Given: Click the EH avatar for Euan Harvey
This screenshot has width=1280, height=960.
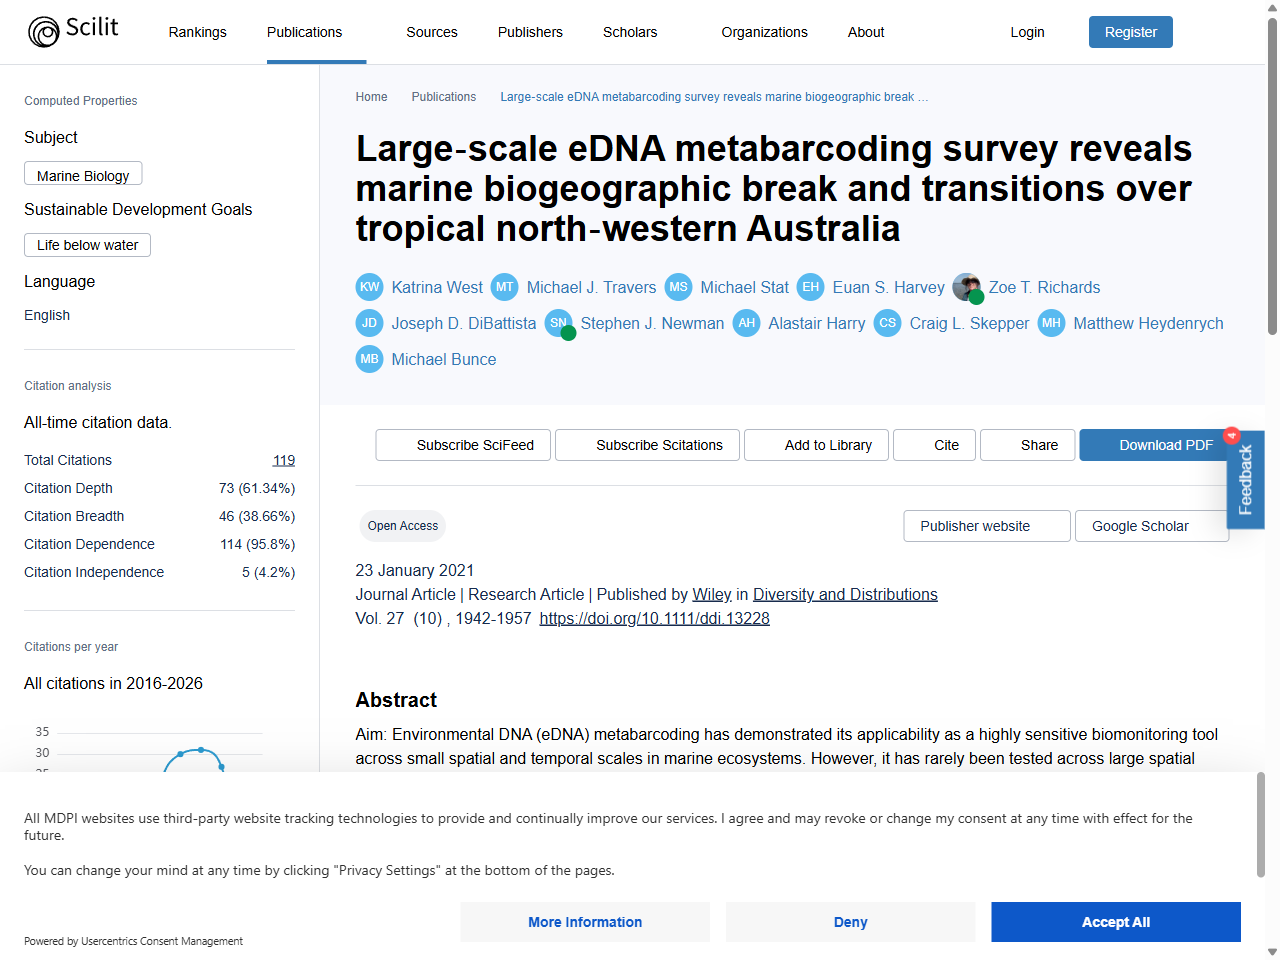Looking at the screenshot, I should point(811,287).
